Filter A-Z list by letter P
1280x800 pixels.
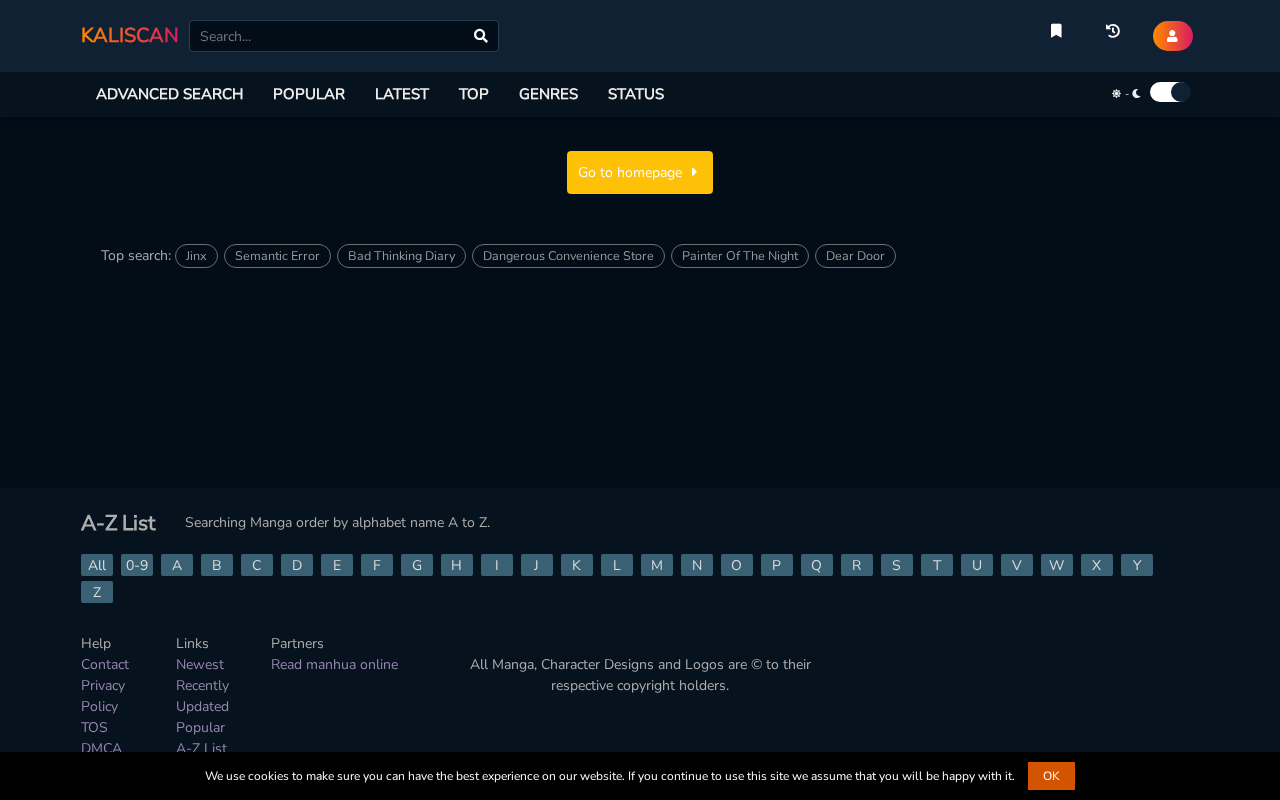pyautogui.click(x=777, y=565)
